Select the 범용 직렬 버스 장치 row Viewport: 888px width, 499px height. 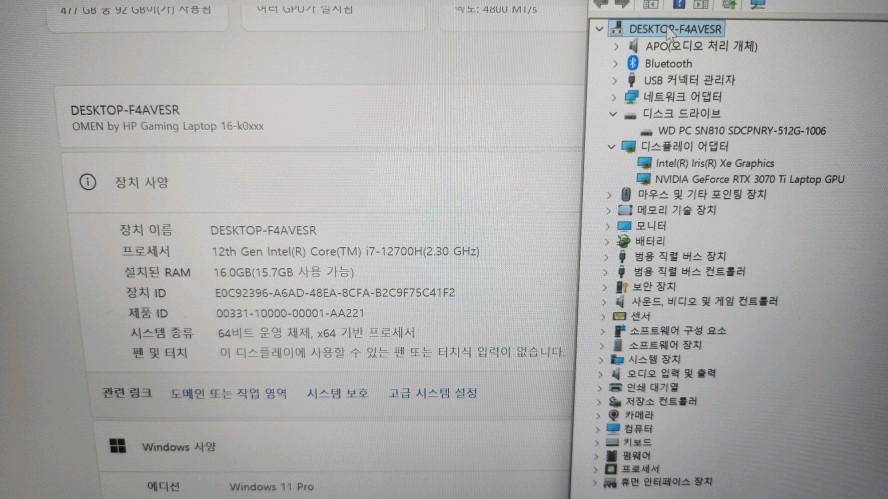[680, 257]
